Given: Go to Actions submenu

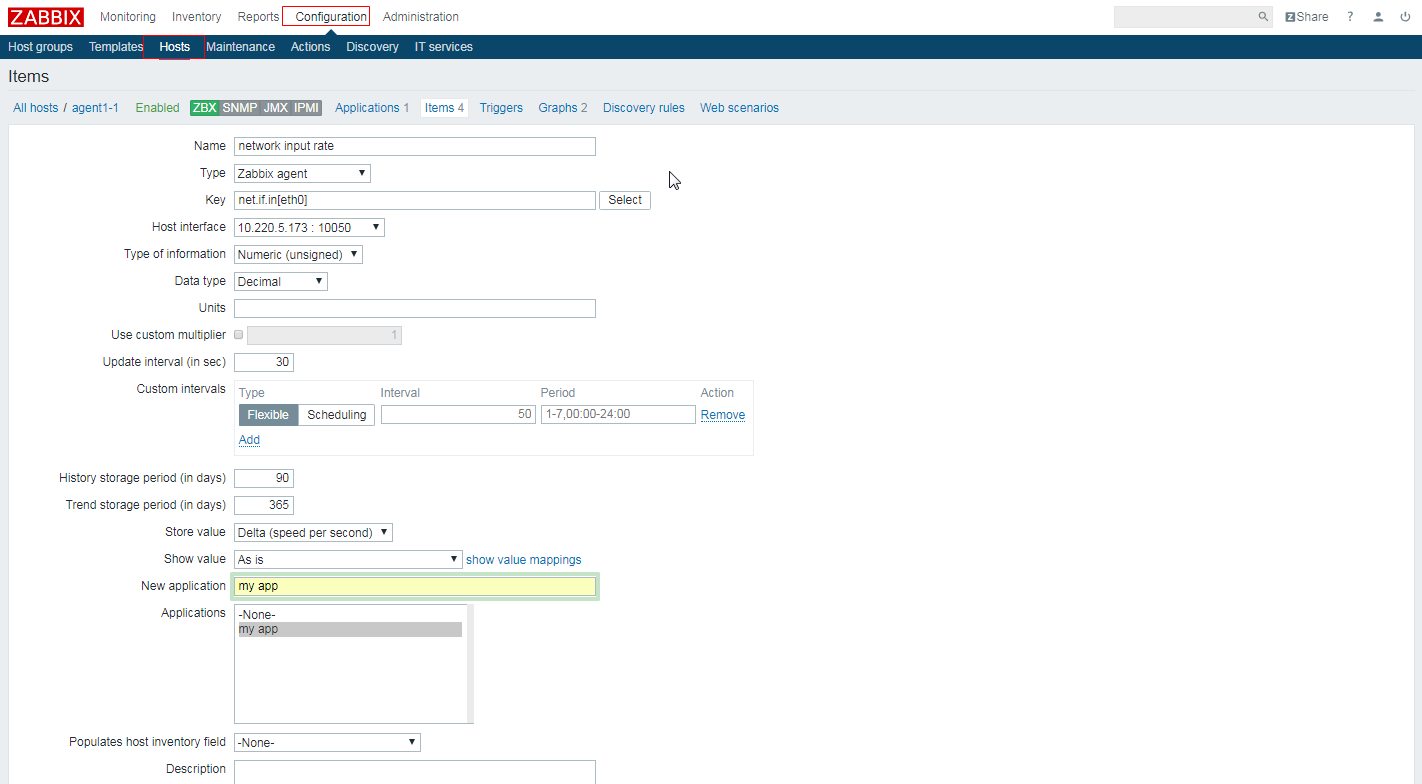Looking at the screenshot, I should pyautogui.click(x=310, y=47).
